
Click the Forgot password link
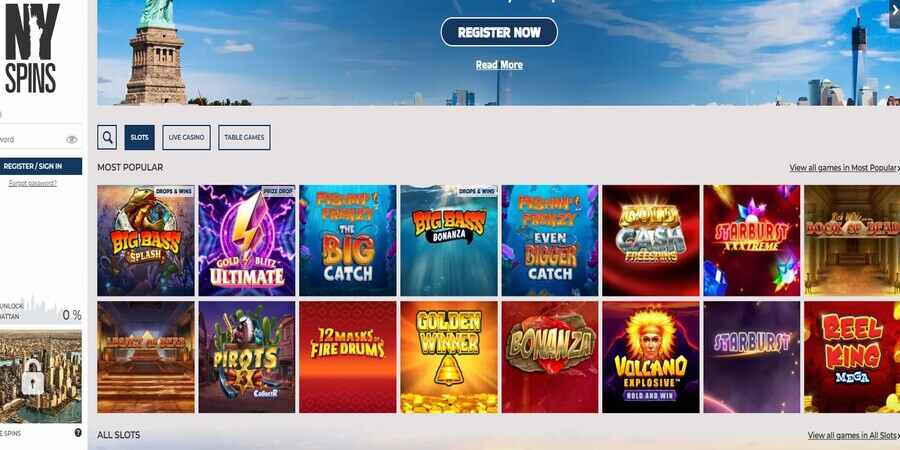(33, 183)
